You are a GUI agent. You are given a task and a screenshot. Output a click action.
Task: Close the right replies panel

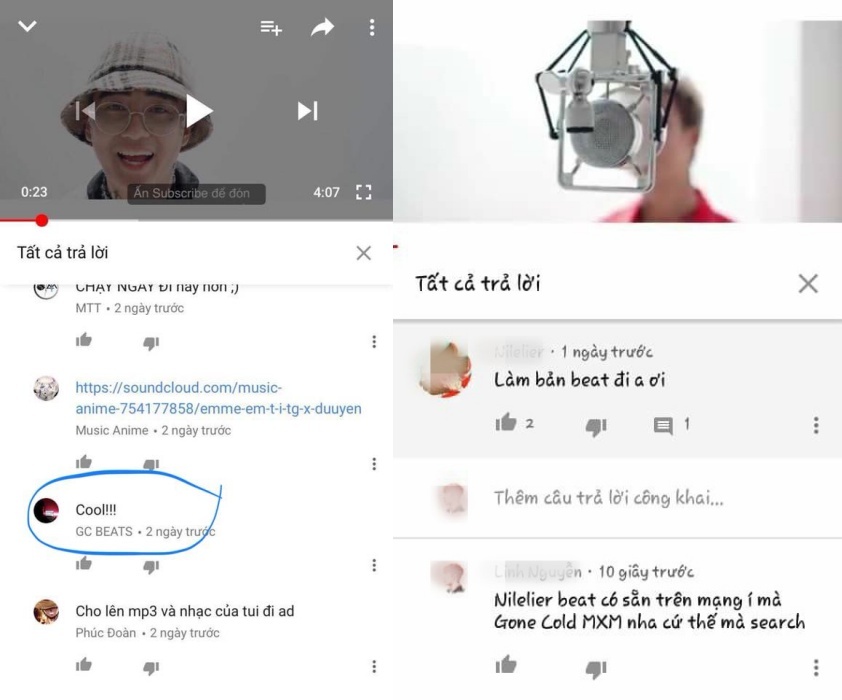[808, 283]
